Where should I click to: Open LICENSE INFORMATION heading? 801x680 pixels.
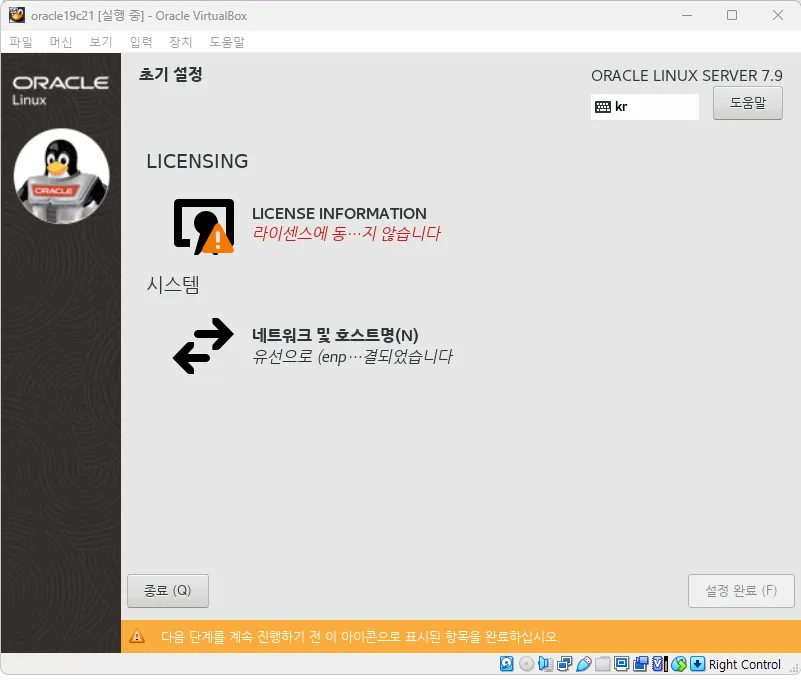(x=339, y=214)
